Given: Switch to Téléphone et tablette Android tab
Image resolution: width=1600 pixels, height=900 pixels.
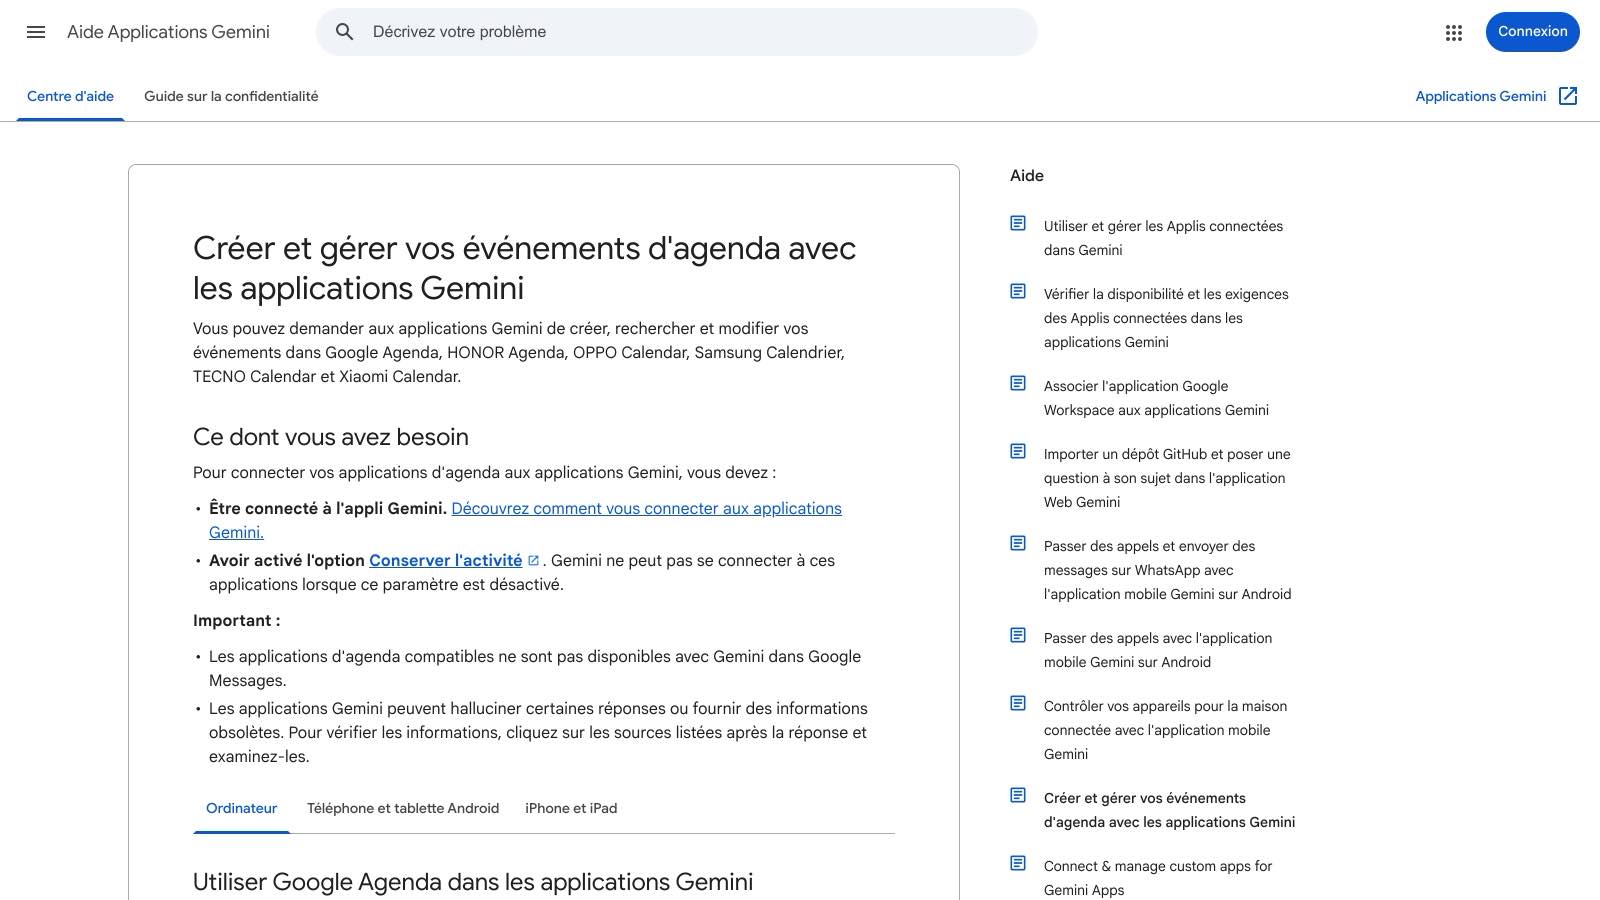Looking at the screenshot, I should point(403,808).
